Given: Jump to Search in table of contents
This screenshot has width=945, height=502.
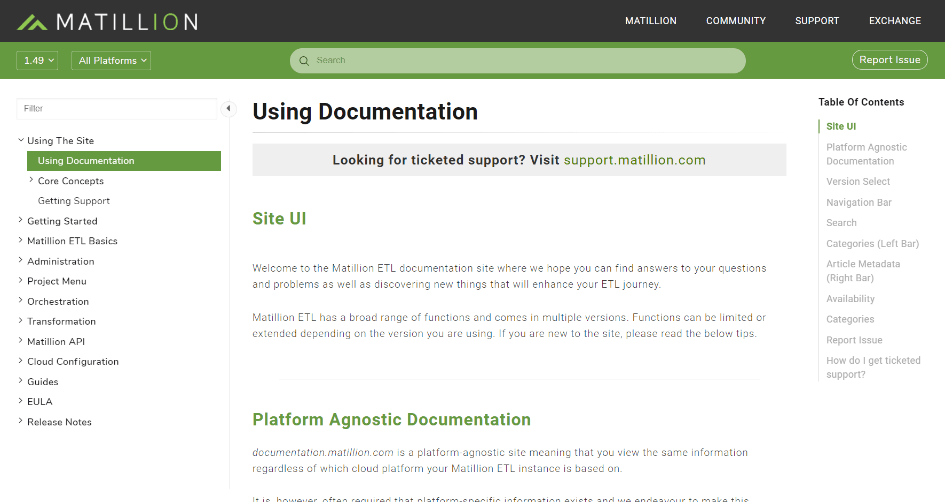Looking at the screenshot, I should point(841,223).
